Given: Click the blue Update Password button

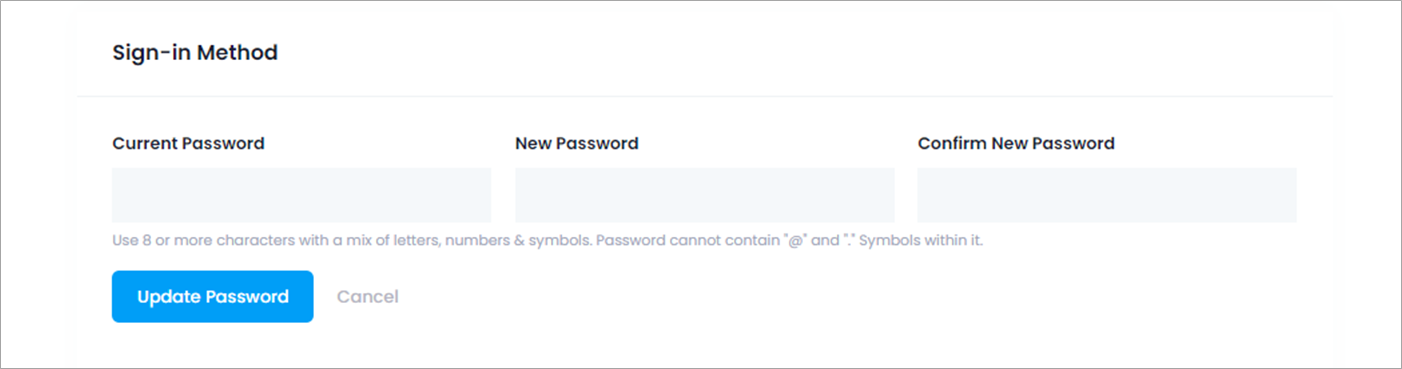Looking at the screenshot, I should (213, 297).
